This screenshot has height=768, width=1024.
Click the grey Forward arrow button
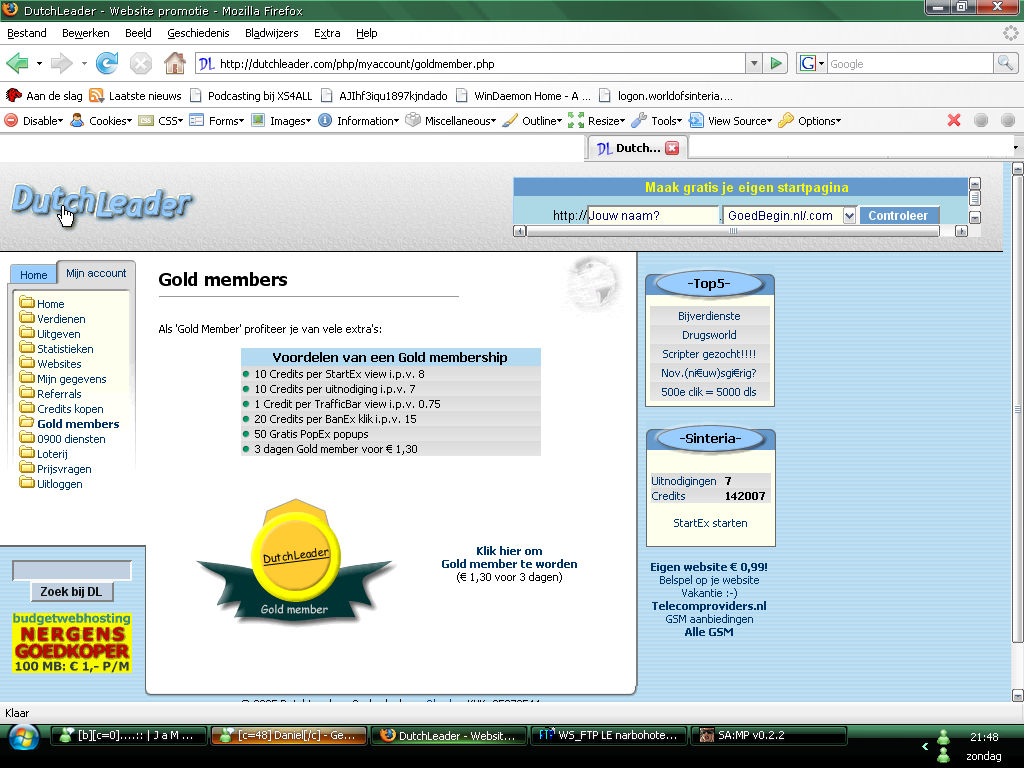click(61, 63)
